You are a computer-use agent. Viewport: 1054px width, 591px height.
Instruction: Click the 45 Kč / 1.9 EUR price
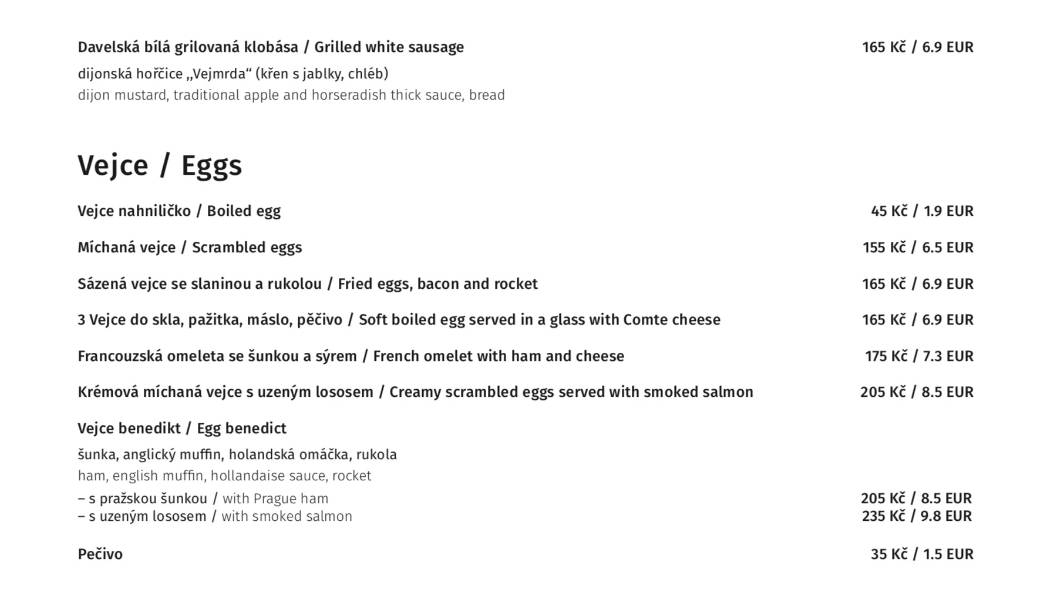[x=922, y=211]
